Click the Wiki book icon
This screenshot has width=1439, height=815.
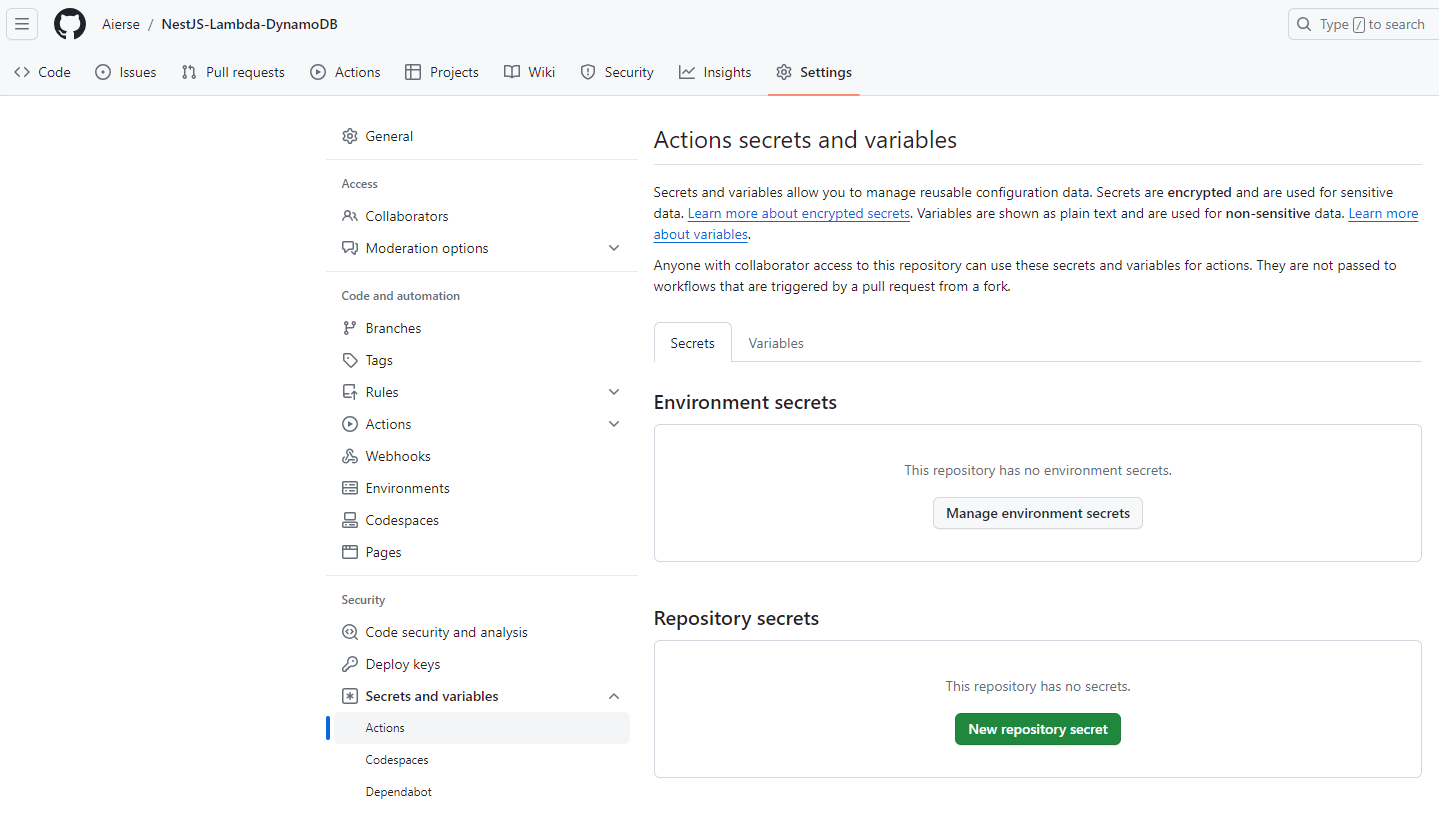point(512,72)
